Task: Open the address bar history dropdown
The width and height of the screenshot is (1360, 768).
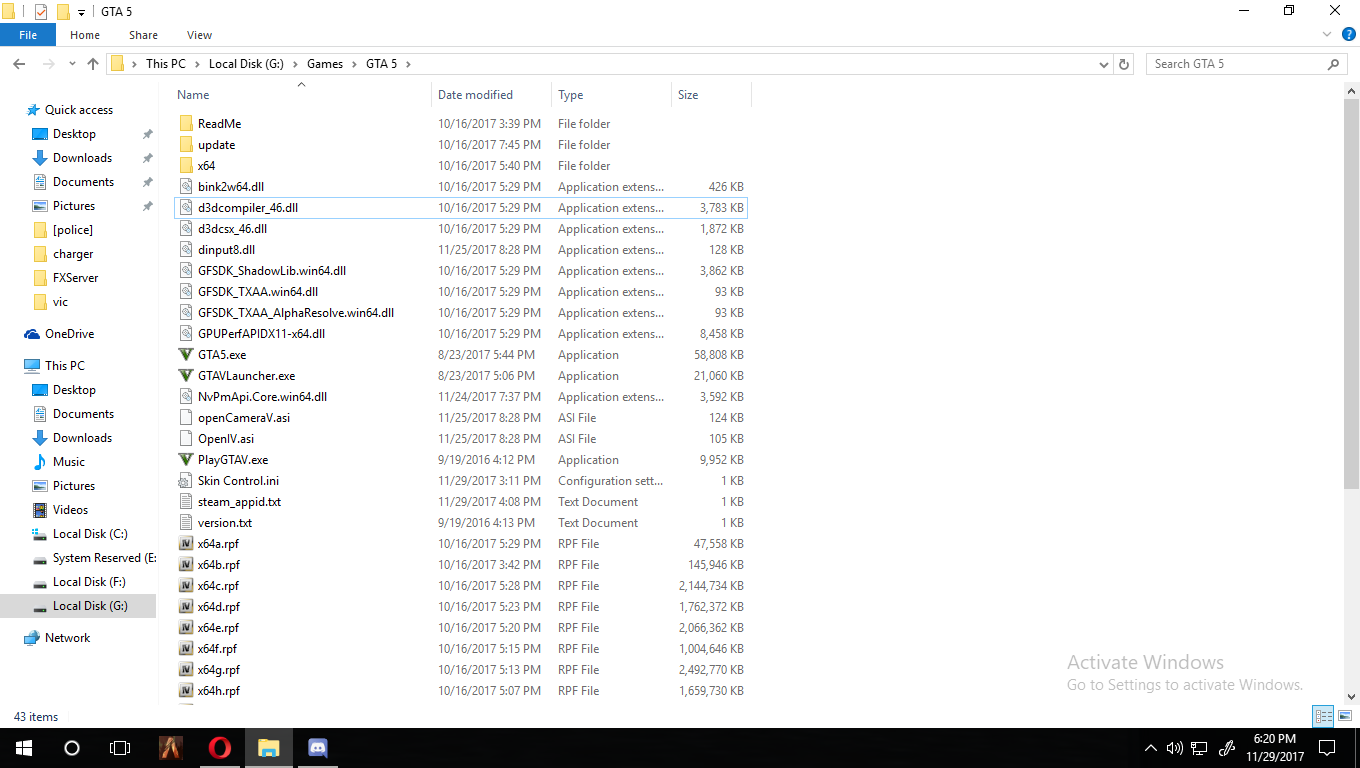Action: [x=1104, y=64]
